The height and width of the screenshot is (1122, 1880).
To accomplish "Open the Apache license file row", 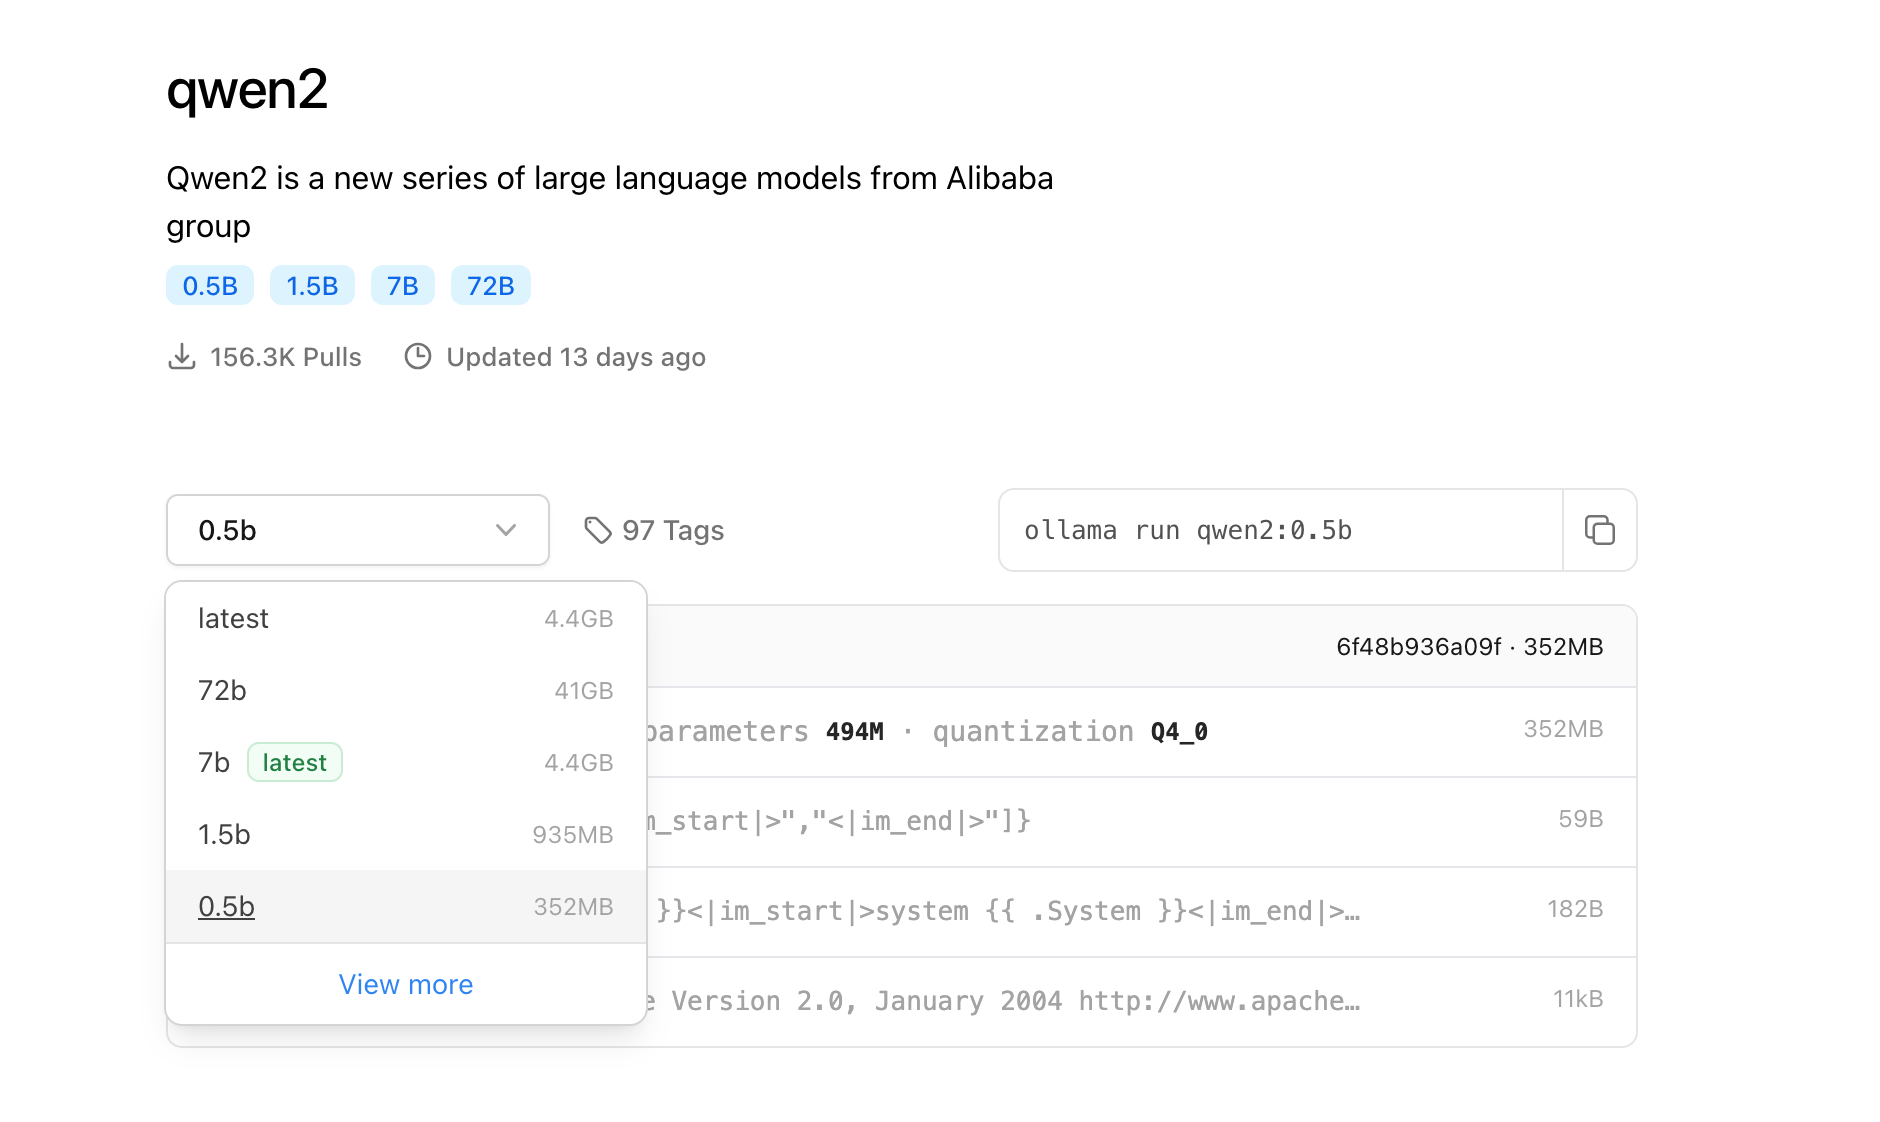I will click(x=1100, y=1001).
